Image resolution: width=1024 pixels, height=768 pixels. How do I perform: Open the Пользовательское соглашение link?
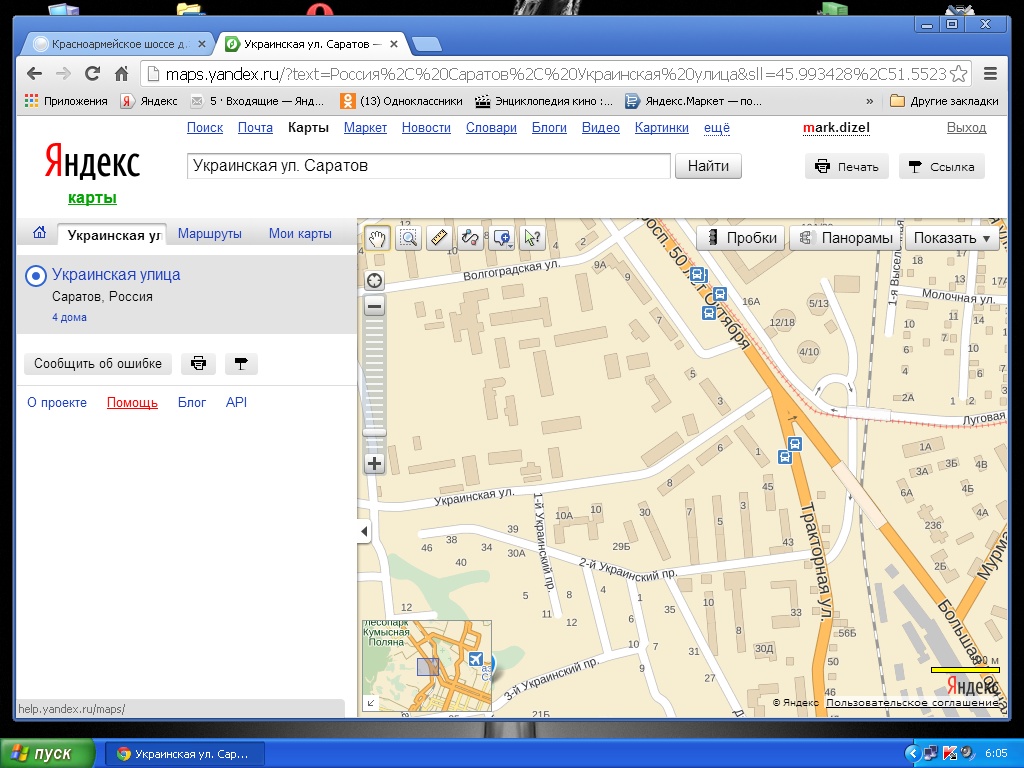pos(913,703)
